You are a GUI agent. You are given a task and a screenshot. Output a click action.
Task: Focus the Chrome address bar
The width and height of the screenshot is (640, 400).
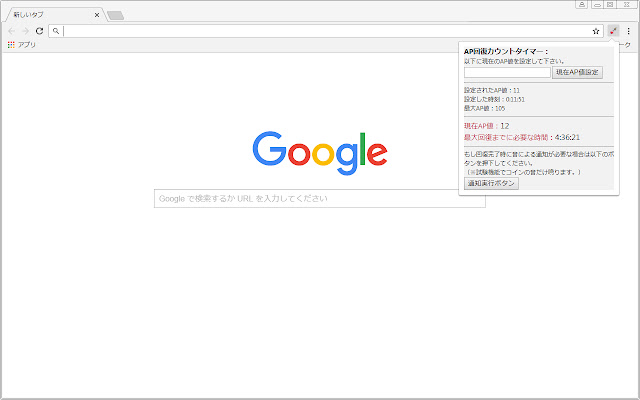pos(326,31)
